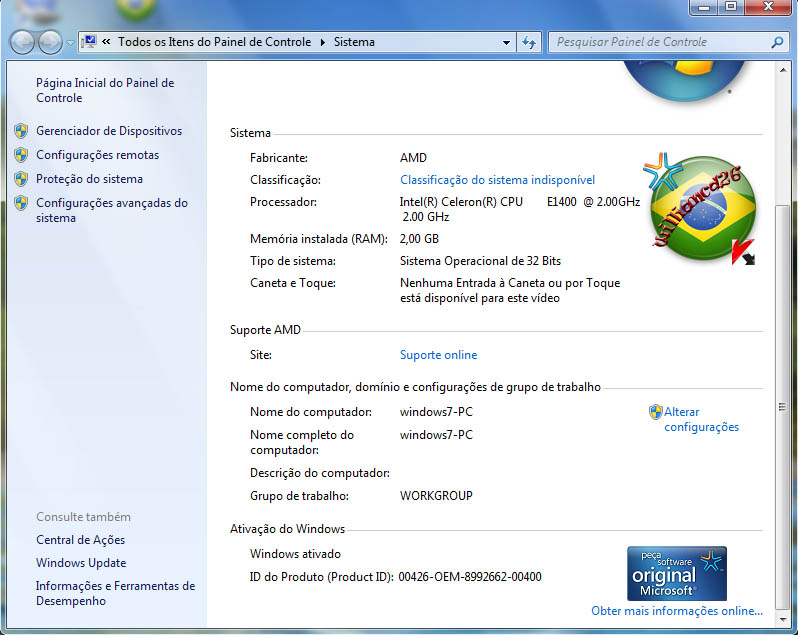
Task: Go back with the Back arrow button
Action: tap(22, 42)
